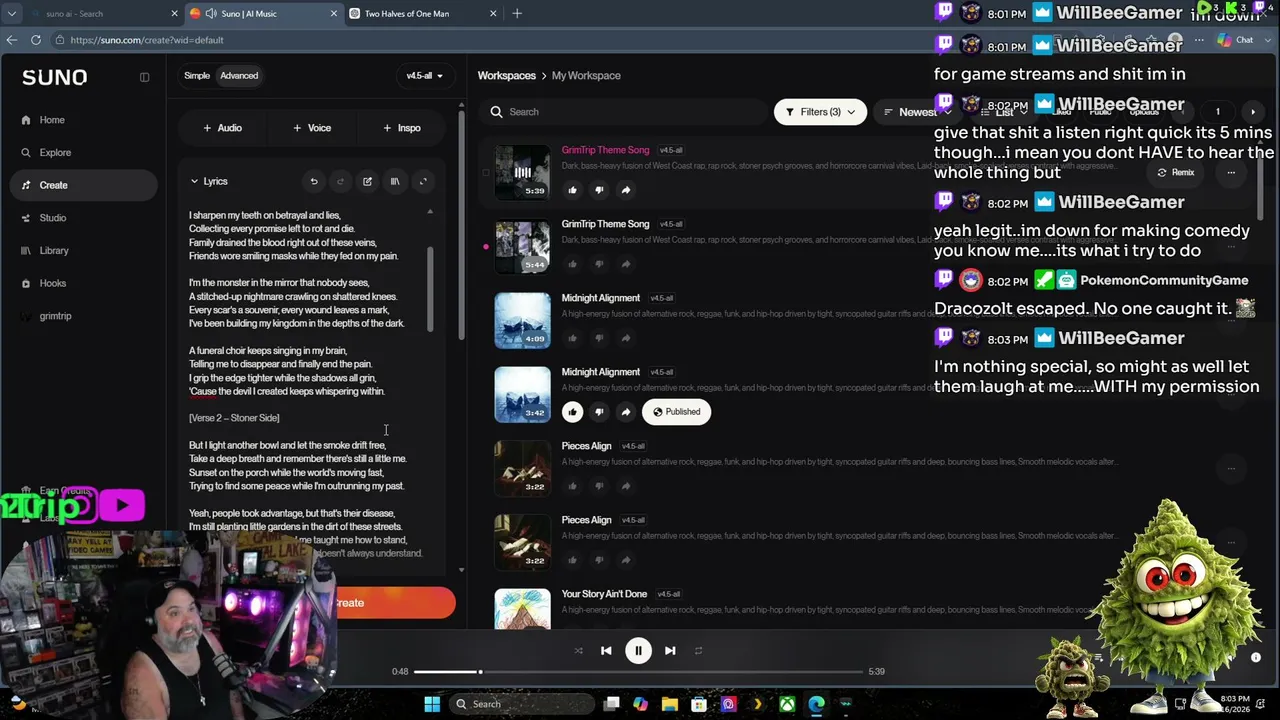Image resolution: width=1280 pixels, height=720 pixels.
Task: Open the browser tab list dropdown
Action: coord(12,14)
